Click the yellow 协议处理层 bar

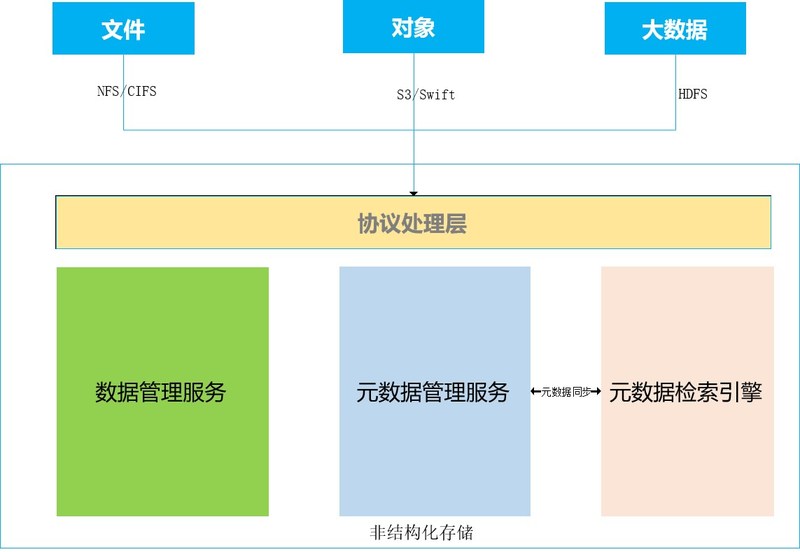point(412,223)
